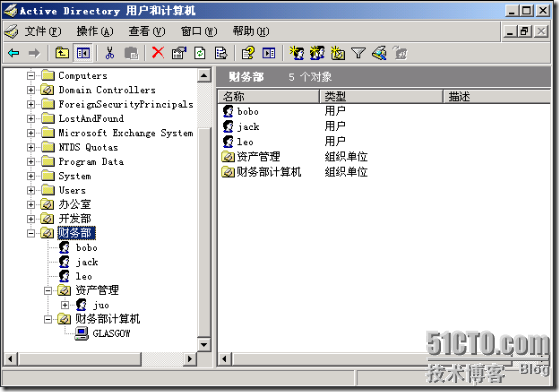
Task: Create a new user with toolbar icon
Action: click(297, 53)
